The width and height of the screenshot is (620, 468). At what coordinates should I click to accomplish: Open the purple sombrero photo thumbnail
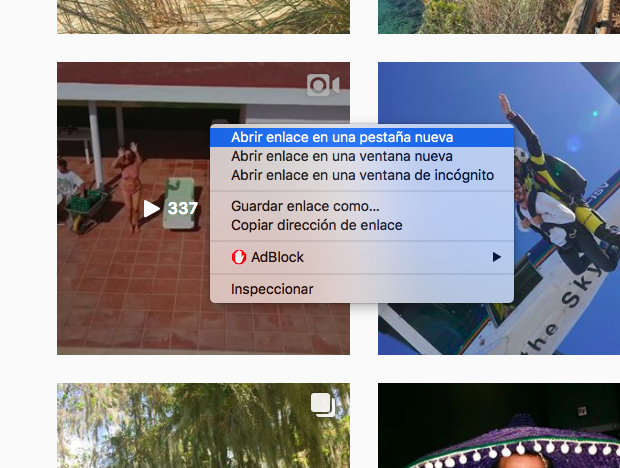[499, 425]
